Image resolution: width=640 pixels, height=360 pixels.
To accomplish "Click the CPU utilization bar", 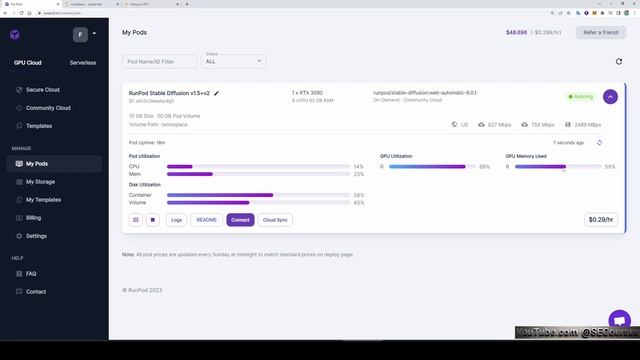I will pos(258,167).
